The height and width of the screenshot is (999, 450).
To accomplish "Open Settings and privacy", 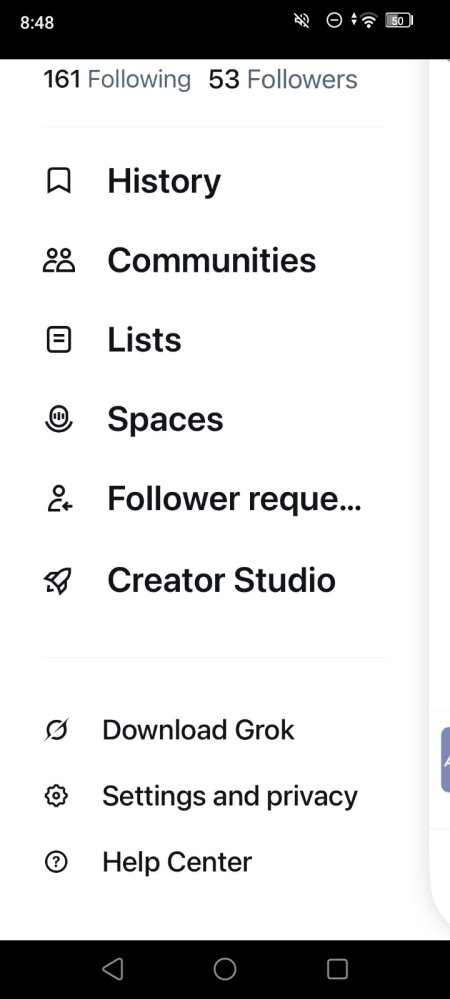I will coord(230,796).
